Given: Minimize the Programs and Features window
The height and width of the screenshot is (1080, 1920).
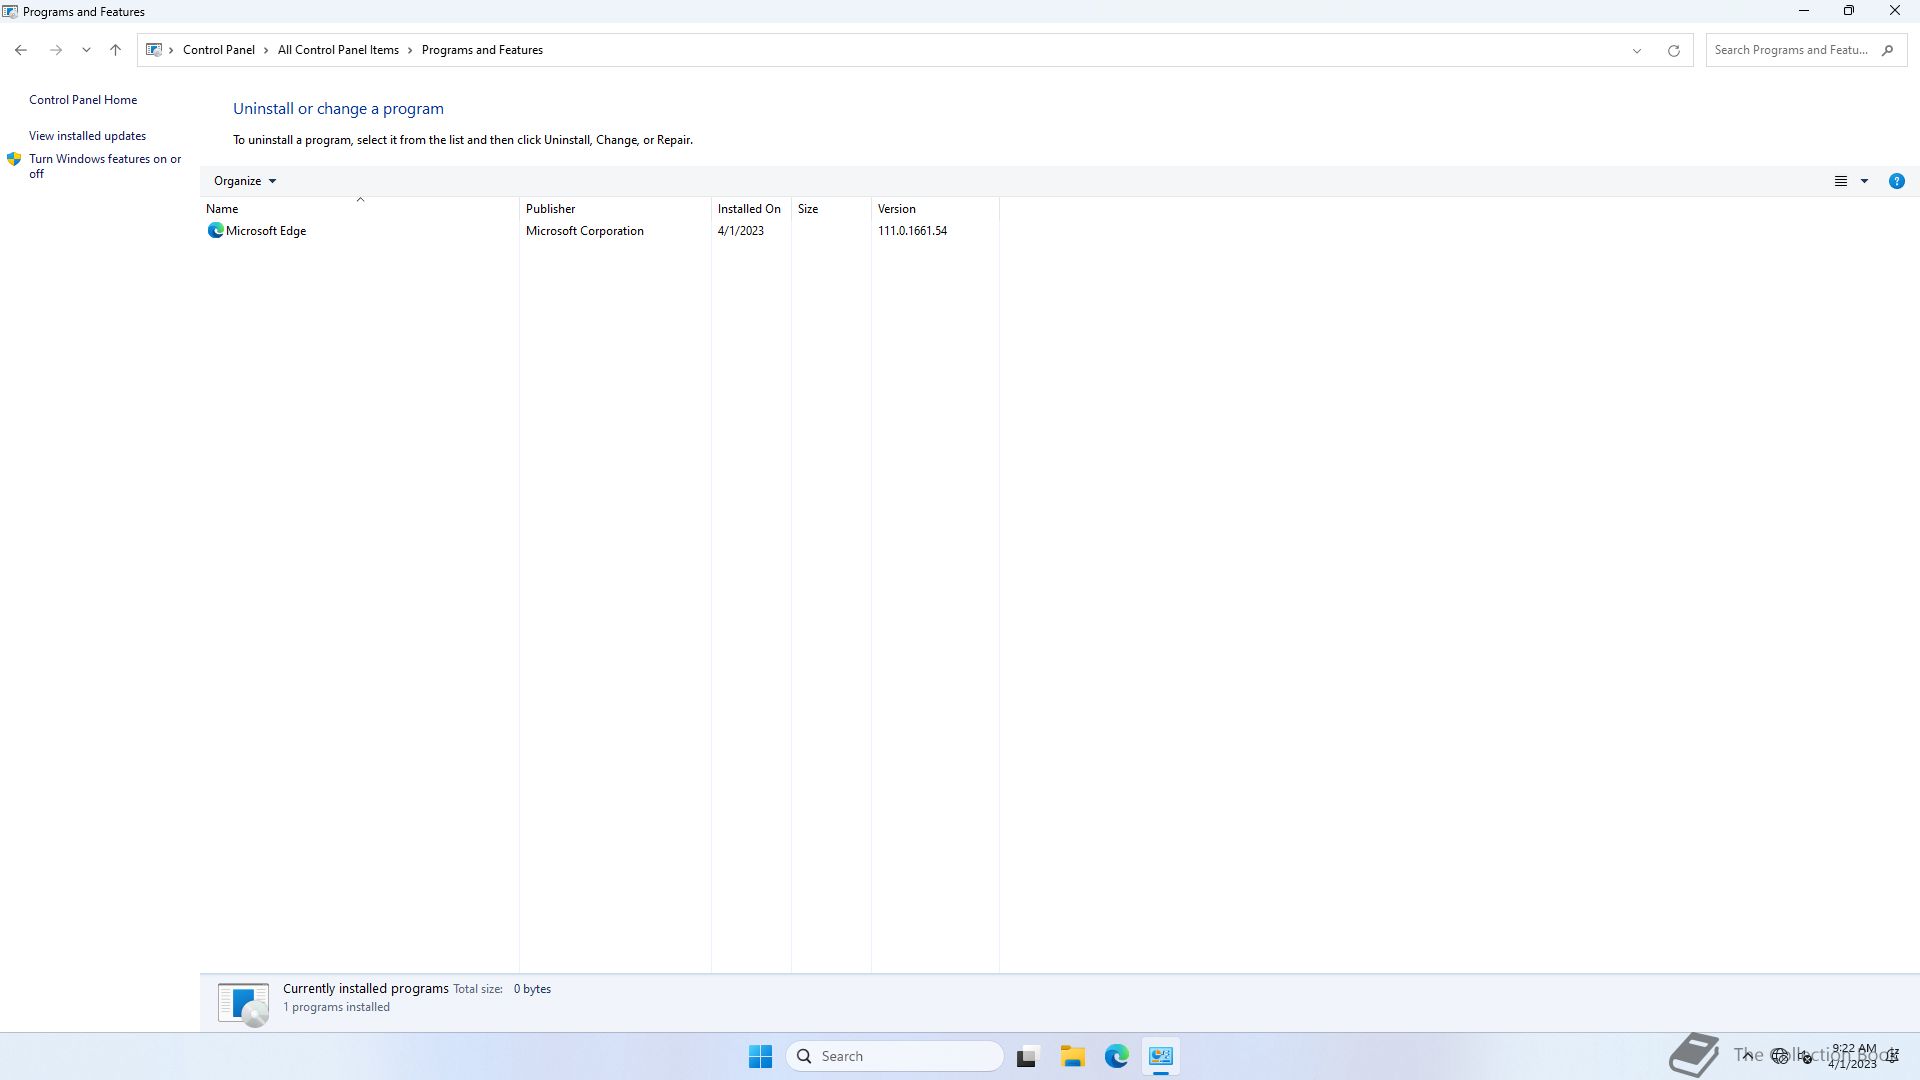Looking at the screenshot, I should 1804,11.
